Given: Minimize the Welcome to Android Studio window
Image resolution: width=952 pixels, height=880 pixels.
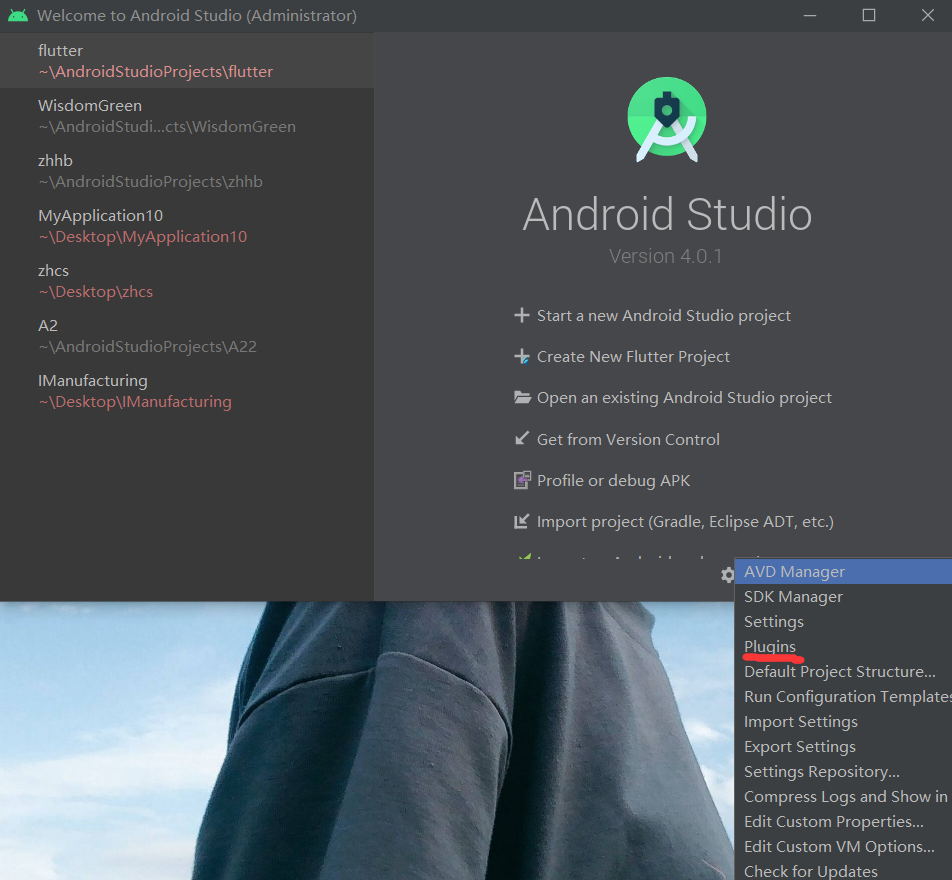Looking at the screenshot, I should [810, 15].
